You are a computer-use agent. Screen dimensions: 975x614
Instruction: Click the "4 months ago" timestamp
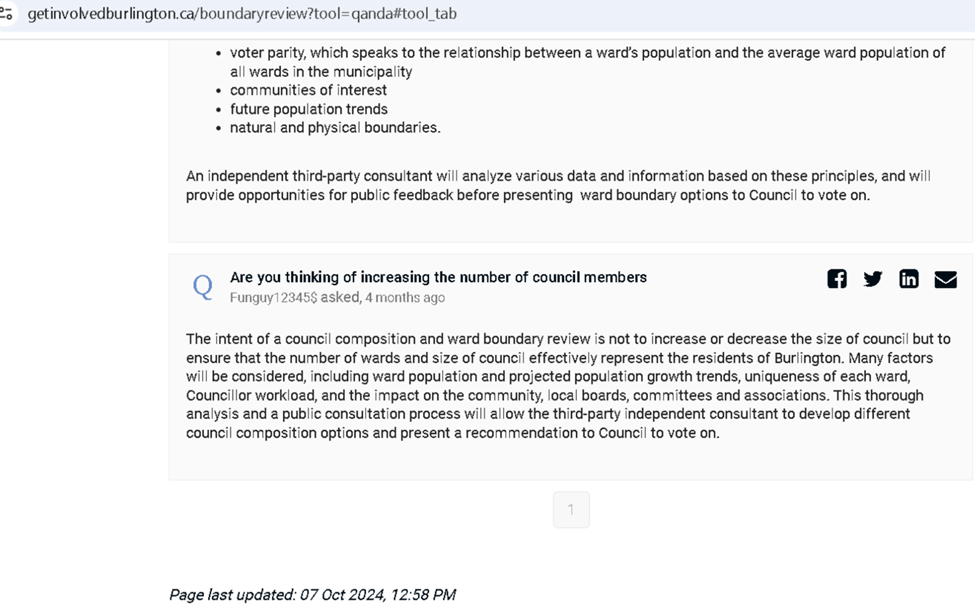pos(405,298)
